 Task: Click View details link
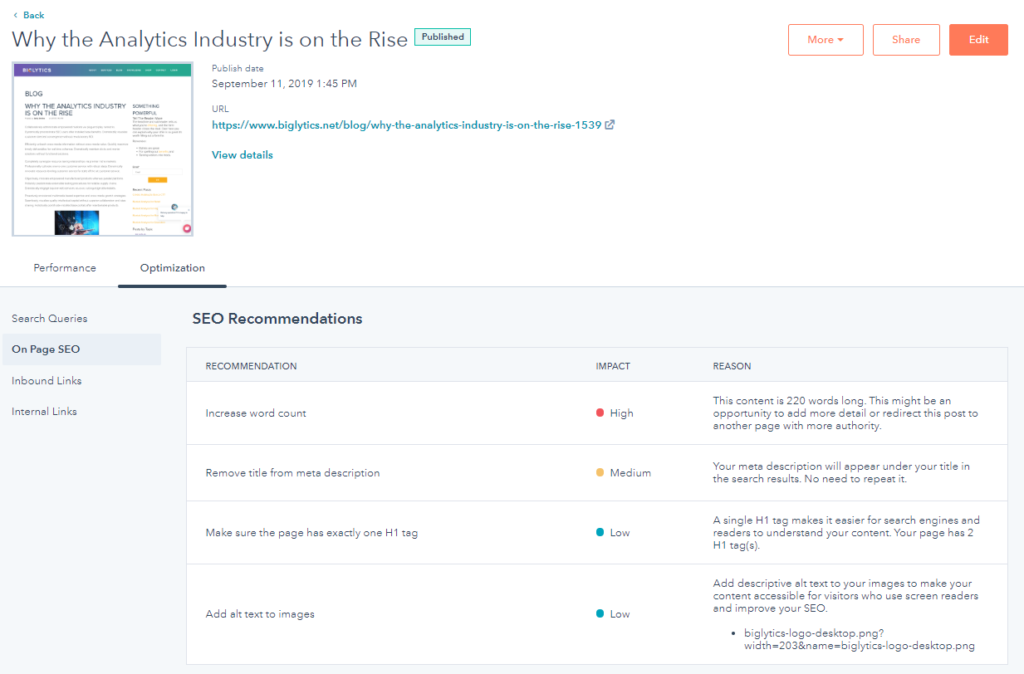coord(242,155)
